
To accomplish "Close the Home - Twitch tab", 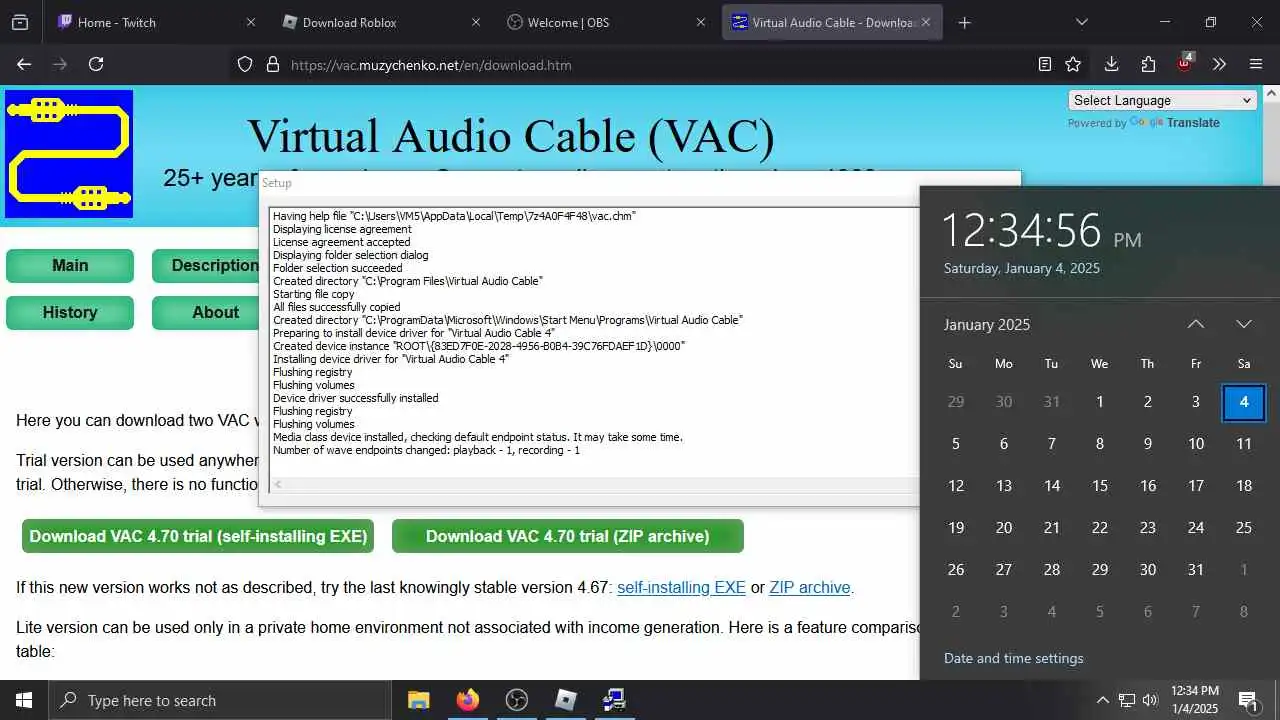I will pyautogui.click(x=251, y=22).
